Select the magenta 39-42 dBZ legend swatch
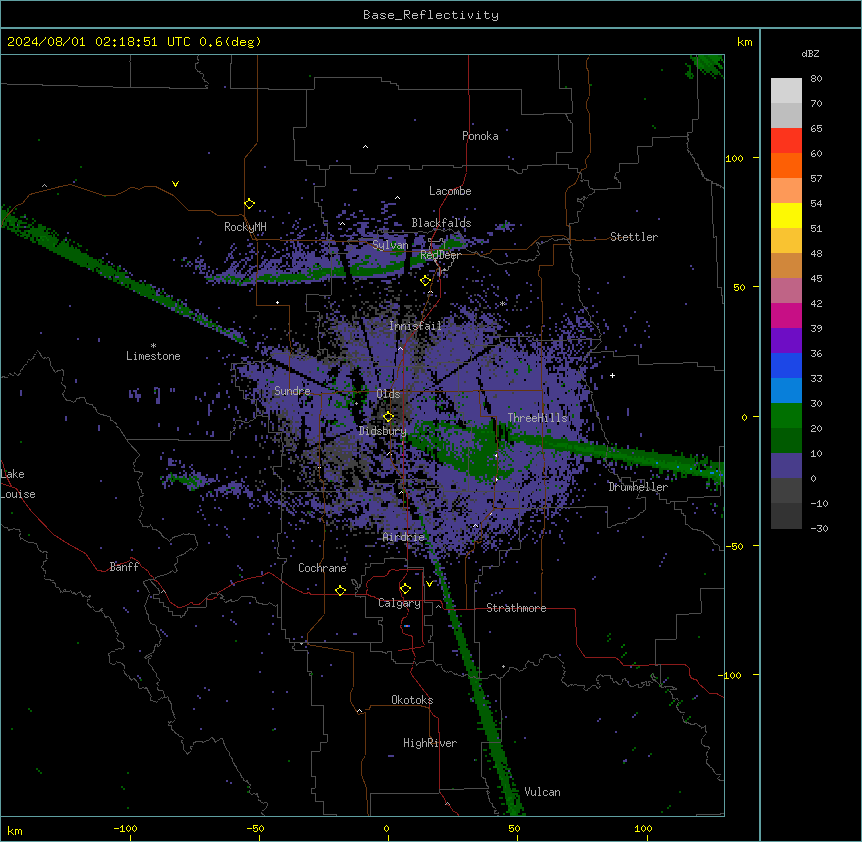 click(786, 315)
